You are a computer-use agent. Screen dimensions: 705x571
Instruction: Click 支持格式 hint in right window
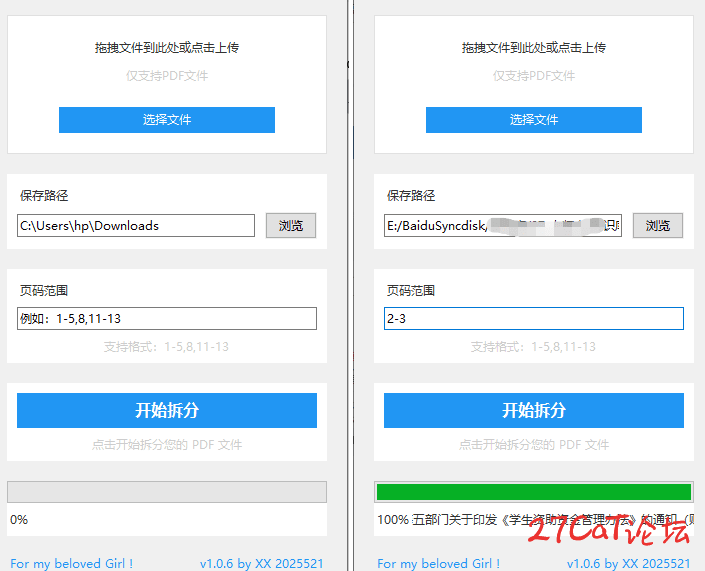point(533,347)
